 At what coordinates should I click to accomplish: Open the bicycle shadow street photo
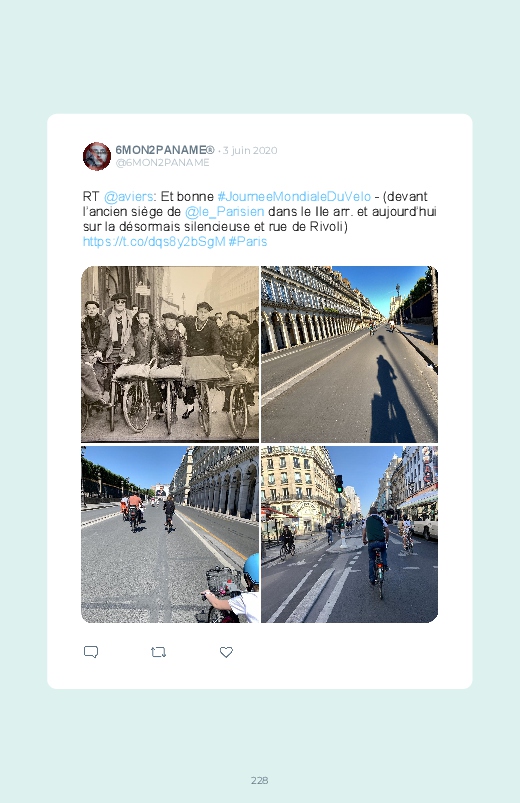(349, 354)
